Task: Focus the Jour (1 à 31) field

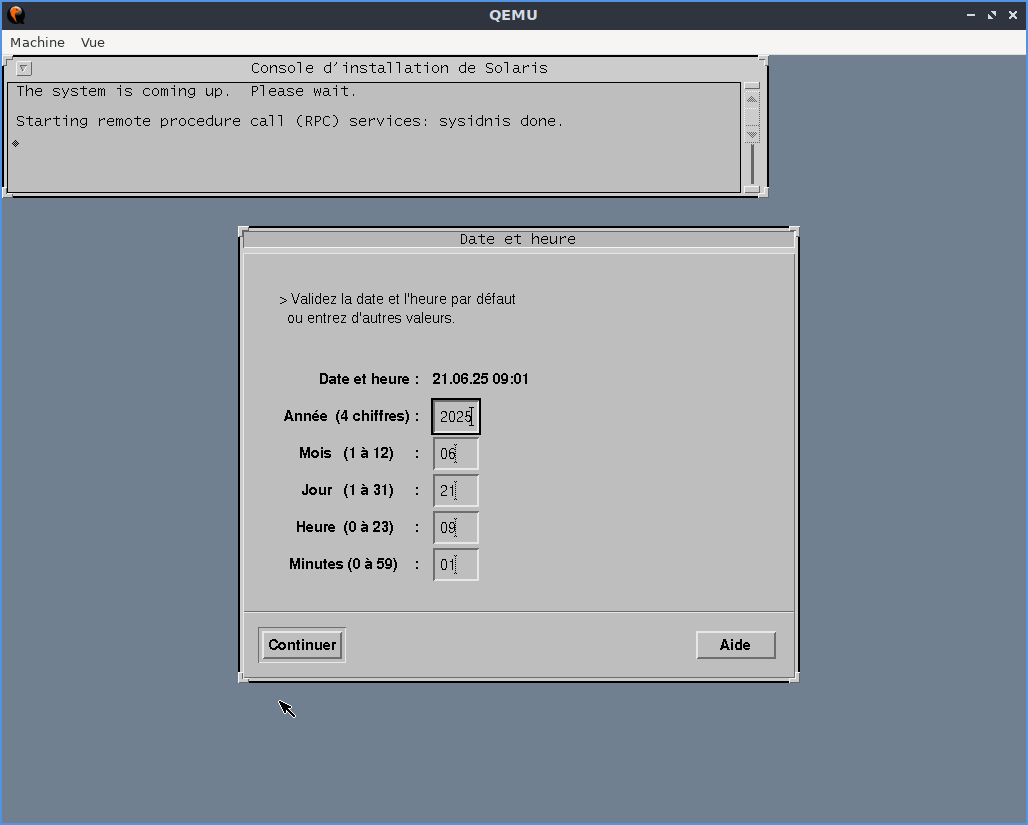Action: [456, 491]
